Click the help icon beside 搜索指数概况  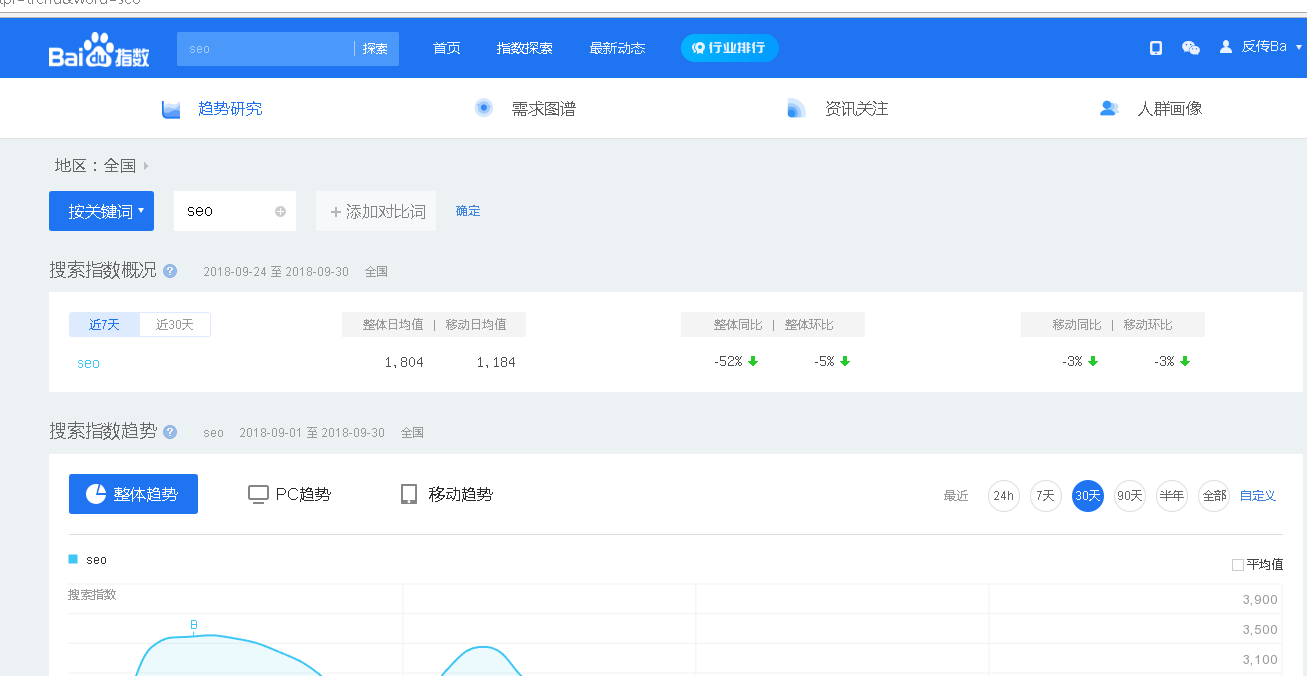click(170, 271)
